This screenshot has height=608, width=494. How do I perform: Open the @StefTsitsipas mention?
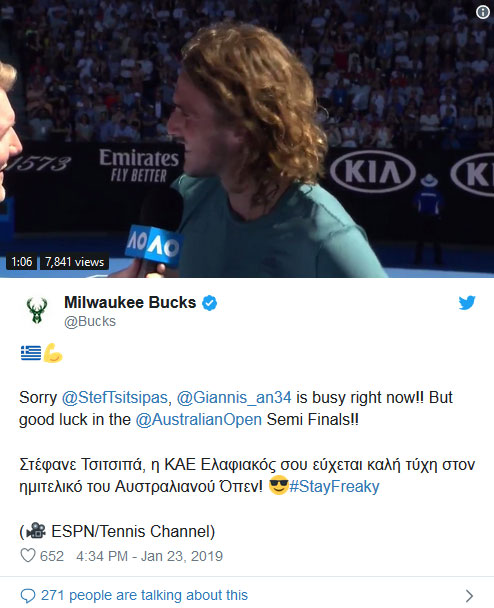(x=115, y=397)
